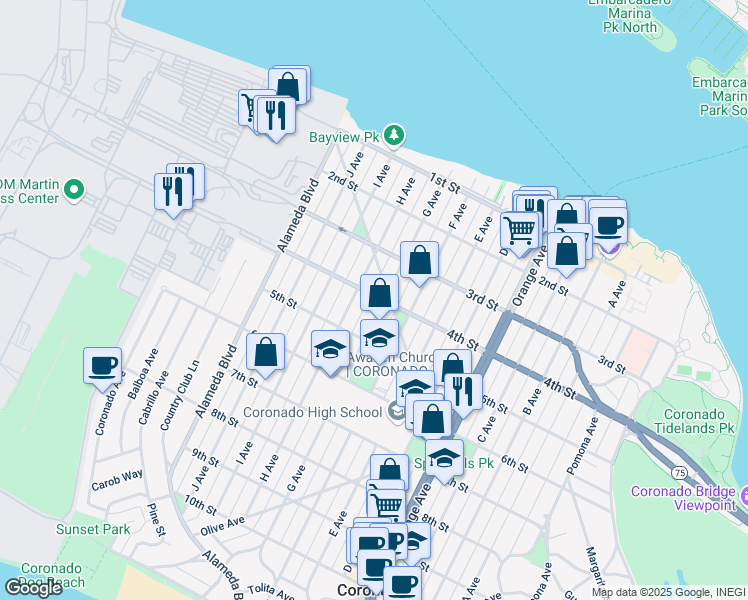Select the bottommost coffee cup marker
Image resolution: width=748 pixels, height=600 pixels.
point(403,583)
